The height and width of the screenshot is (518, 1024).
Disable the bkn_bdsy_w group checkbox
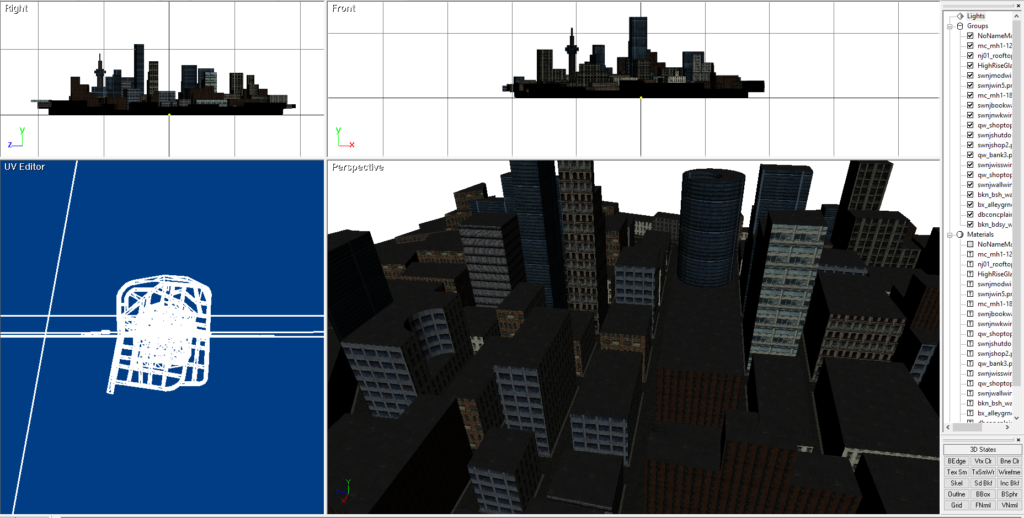(970, 224)
